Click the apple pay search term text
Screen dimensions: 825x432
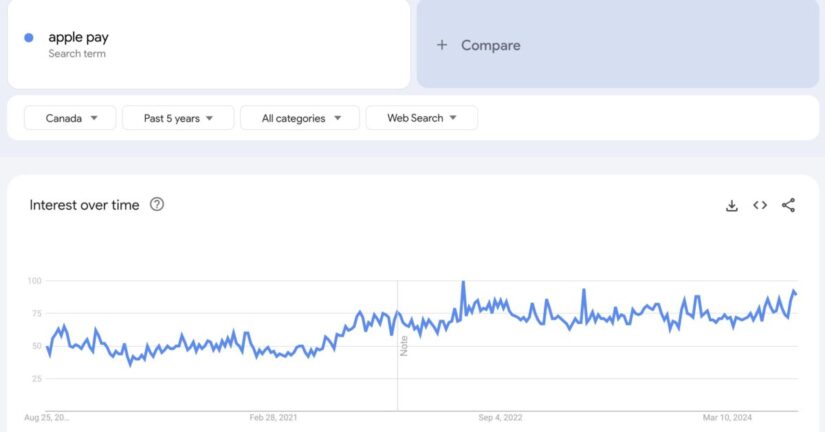[78, 37]
